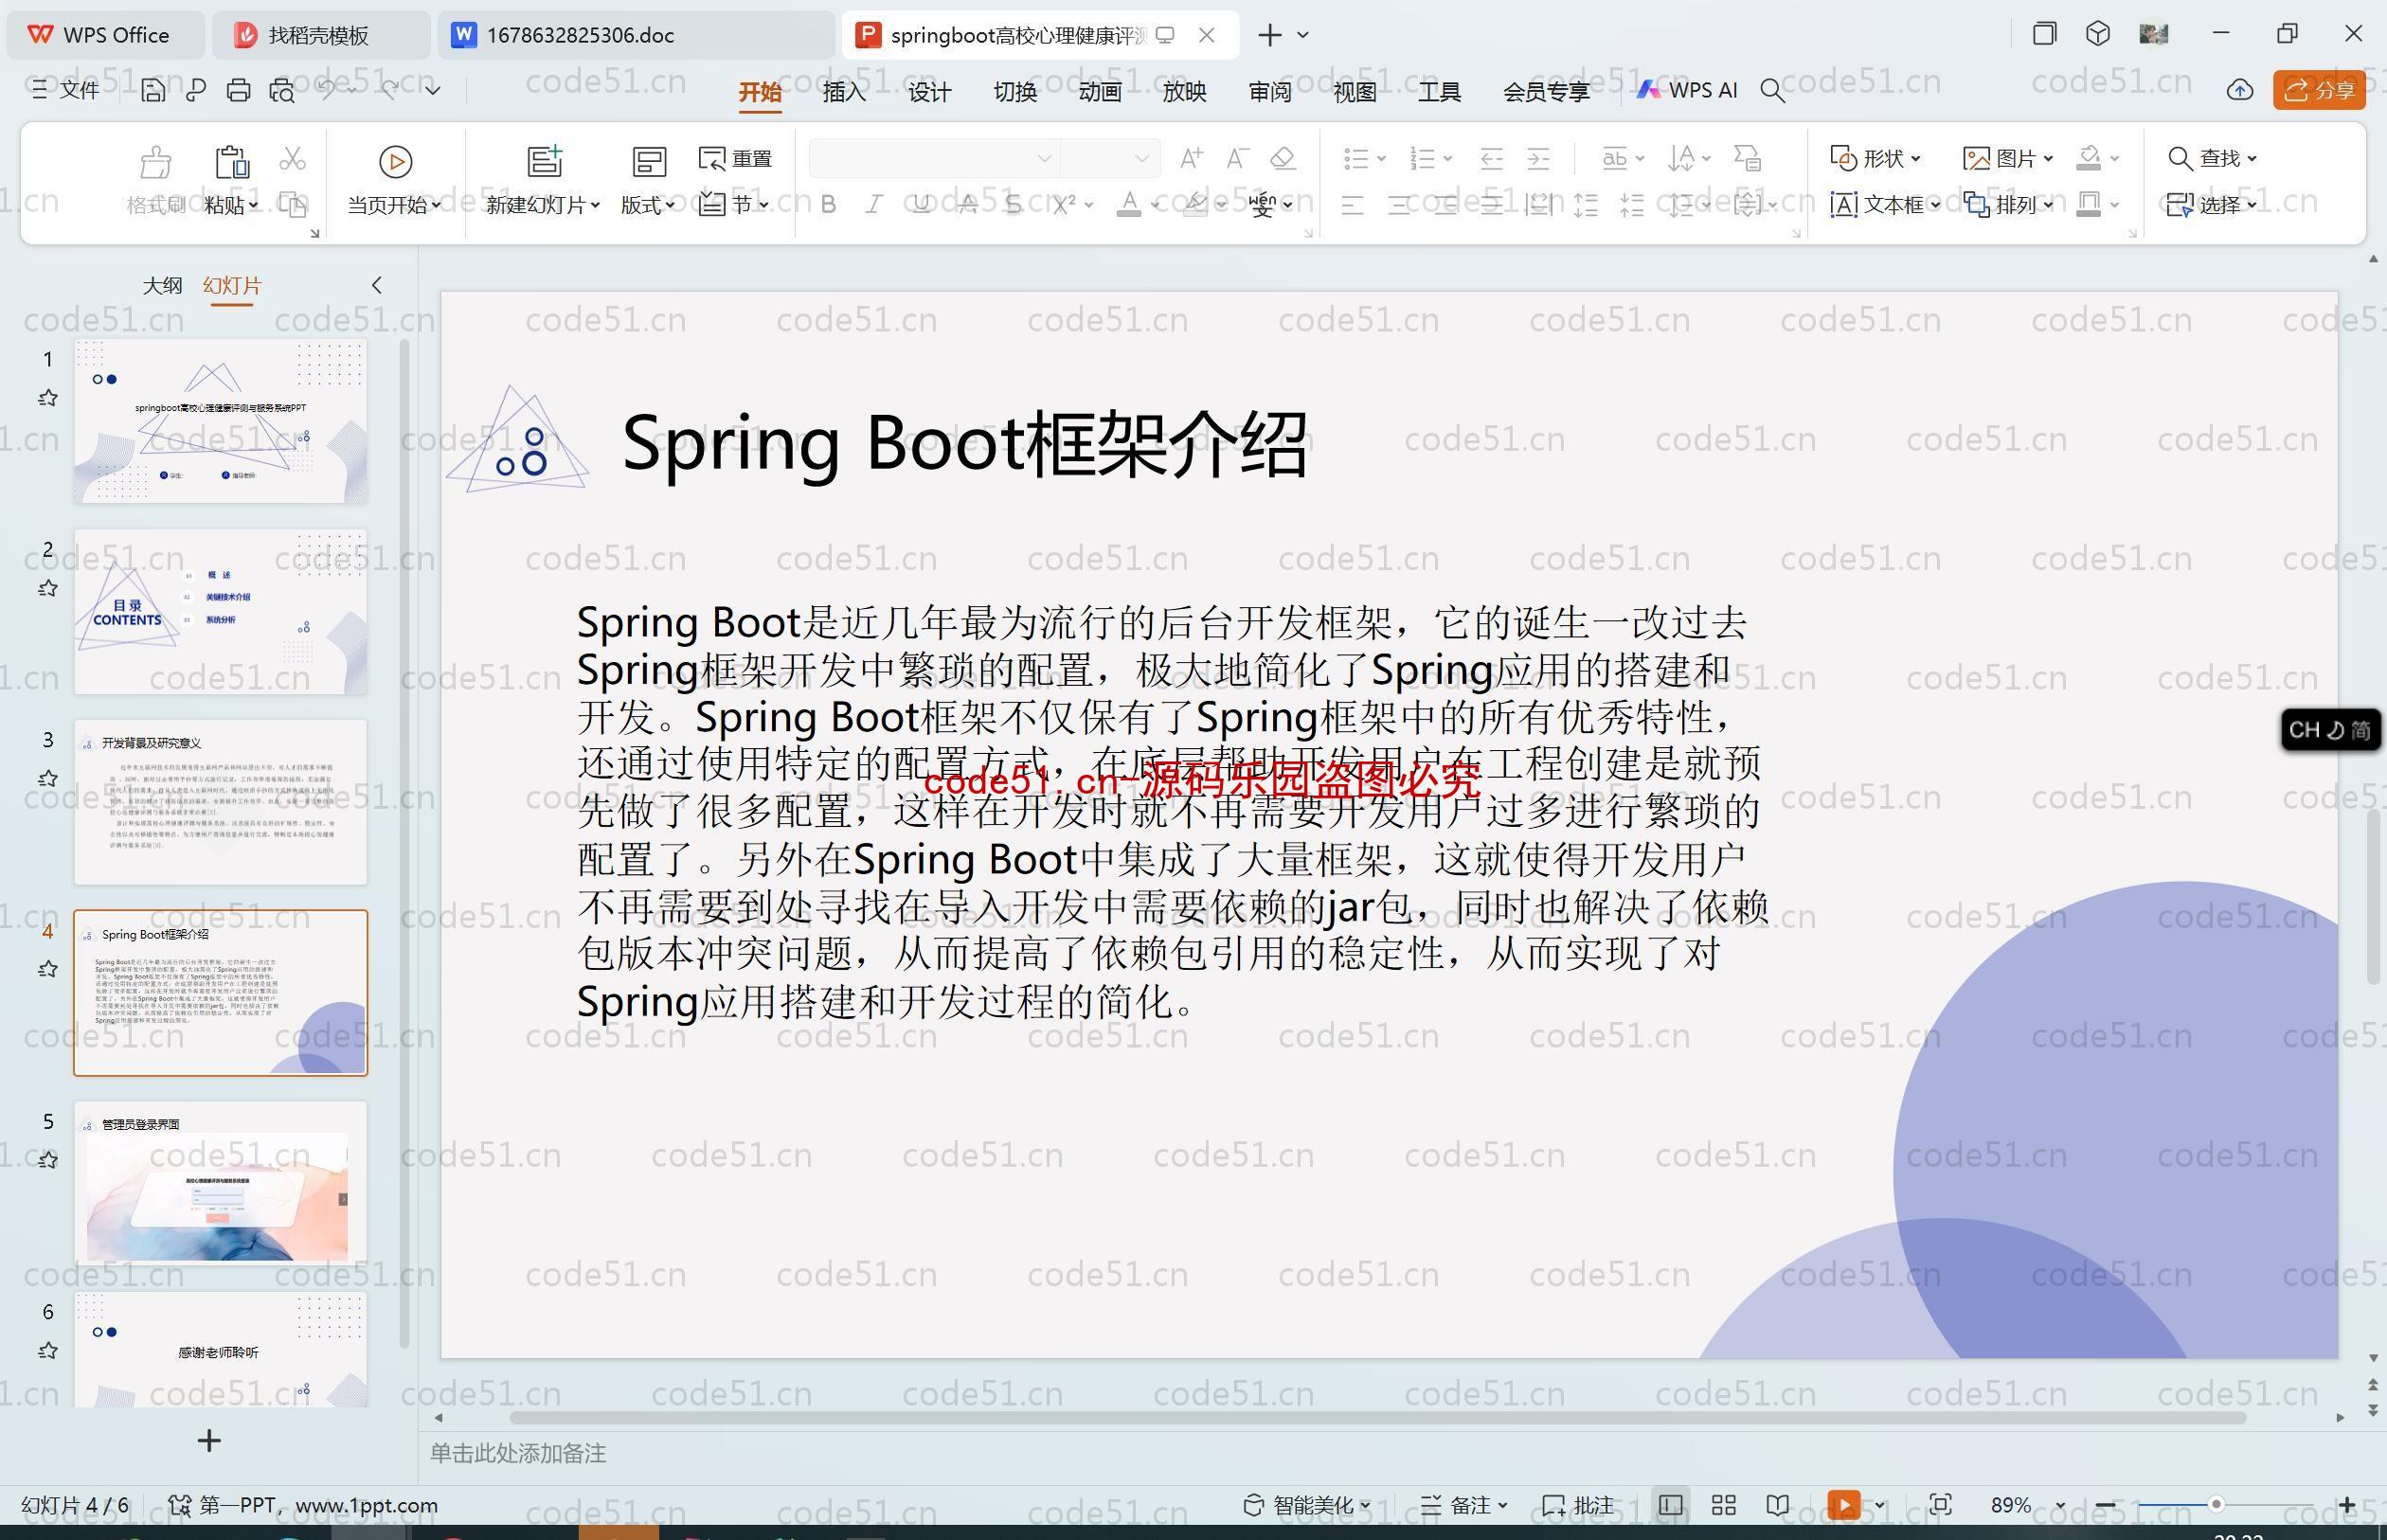Image resolution: width=2387 pixels, height=1540 pixels.
Task: Click Smart Beautify 智能美化 button
Action: pos(1307,1505)
